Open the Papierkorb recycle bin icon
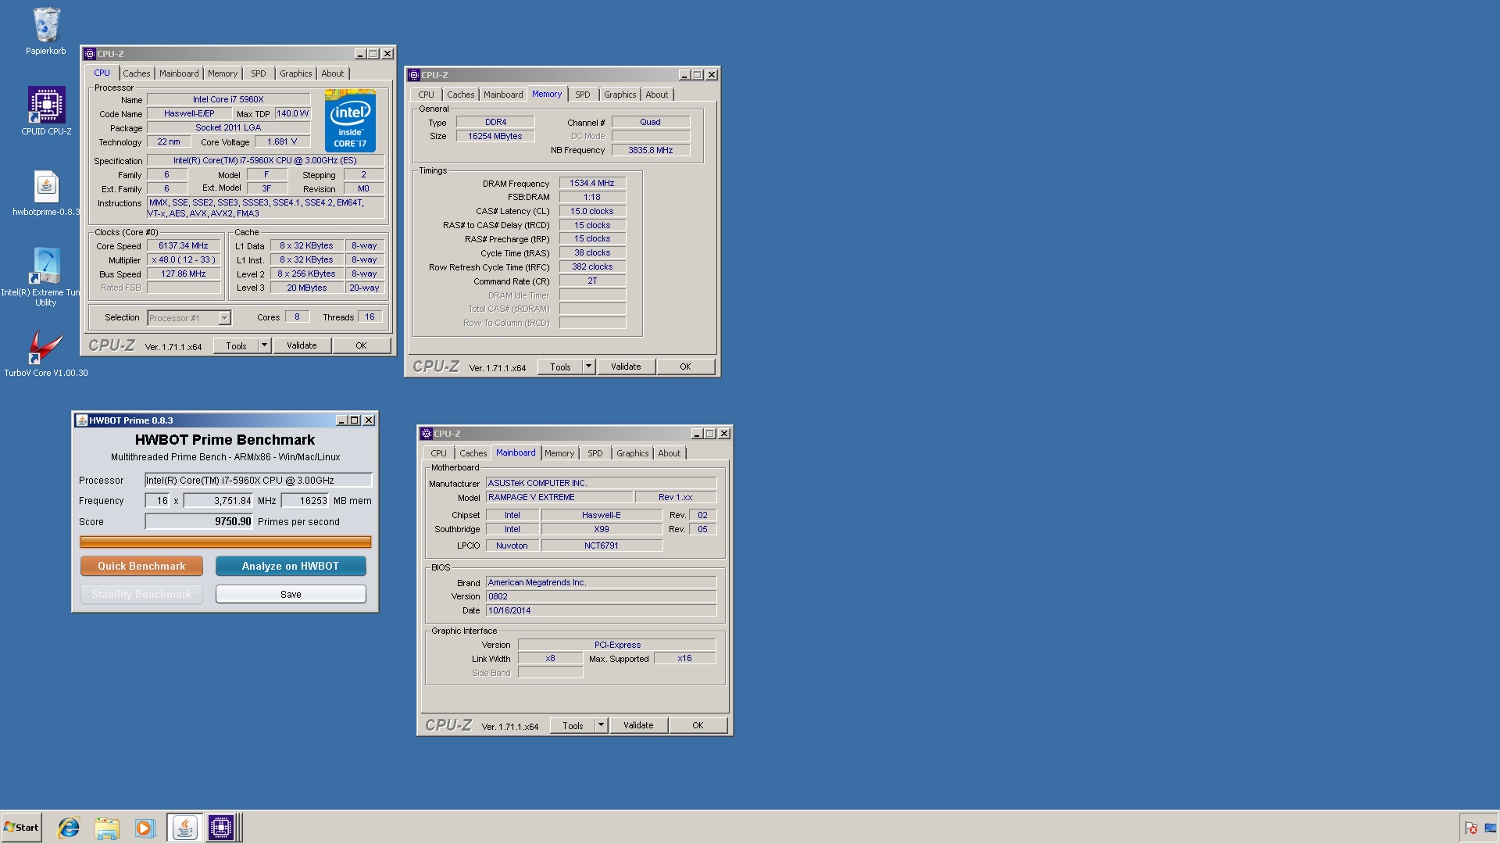This screenshot has width=1500, height=844. (x=46, y=31)
